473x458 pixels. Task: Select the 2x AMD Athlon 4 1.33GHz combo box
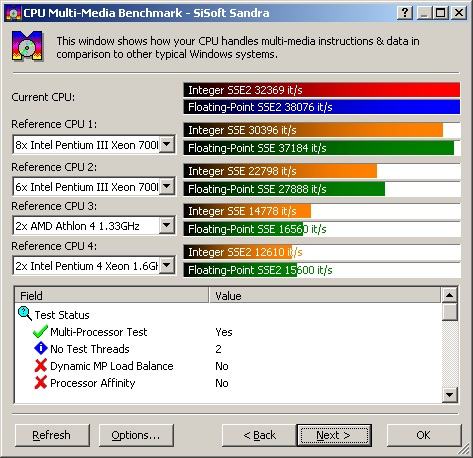(x=94, y=226)
